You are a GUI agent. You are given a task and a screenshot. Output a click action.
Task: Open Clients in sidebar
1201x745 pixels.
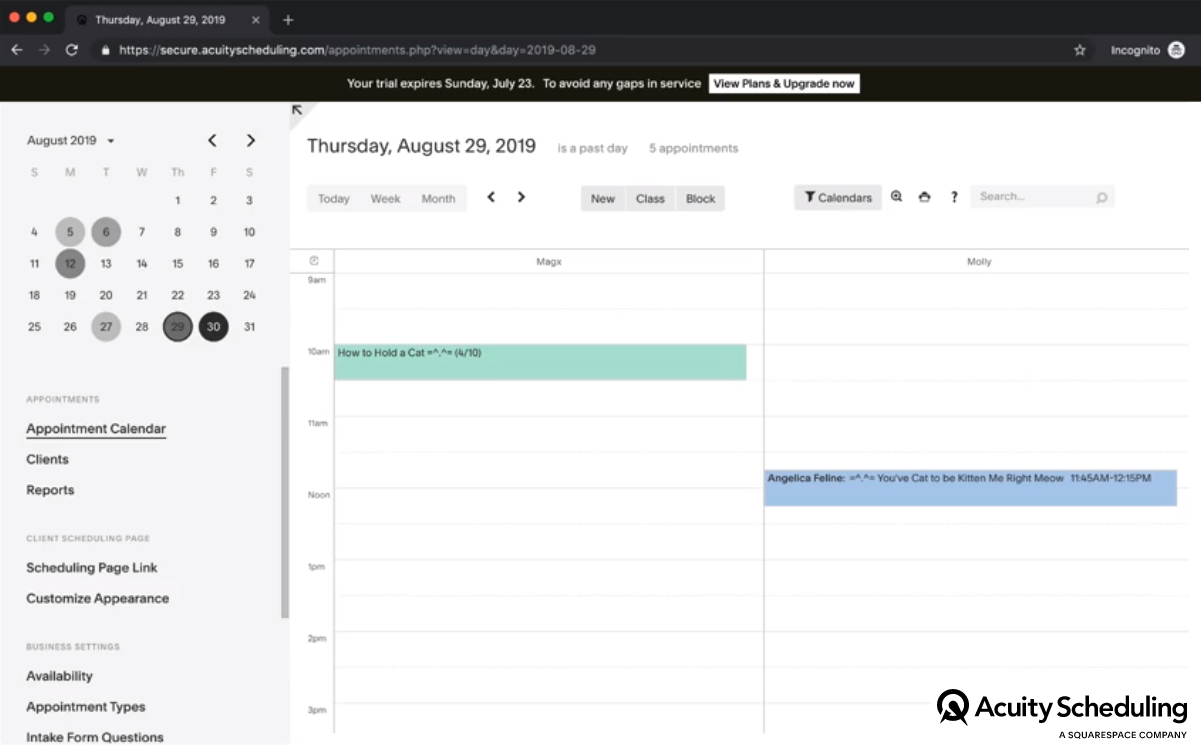47,460
